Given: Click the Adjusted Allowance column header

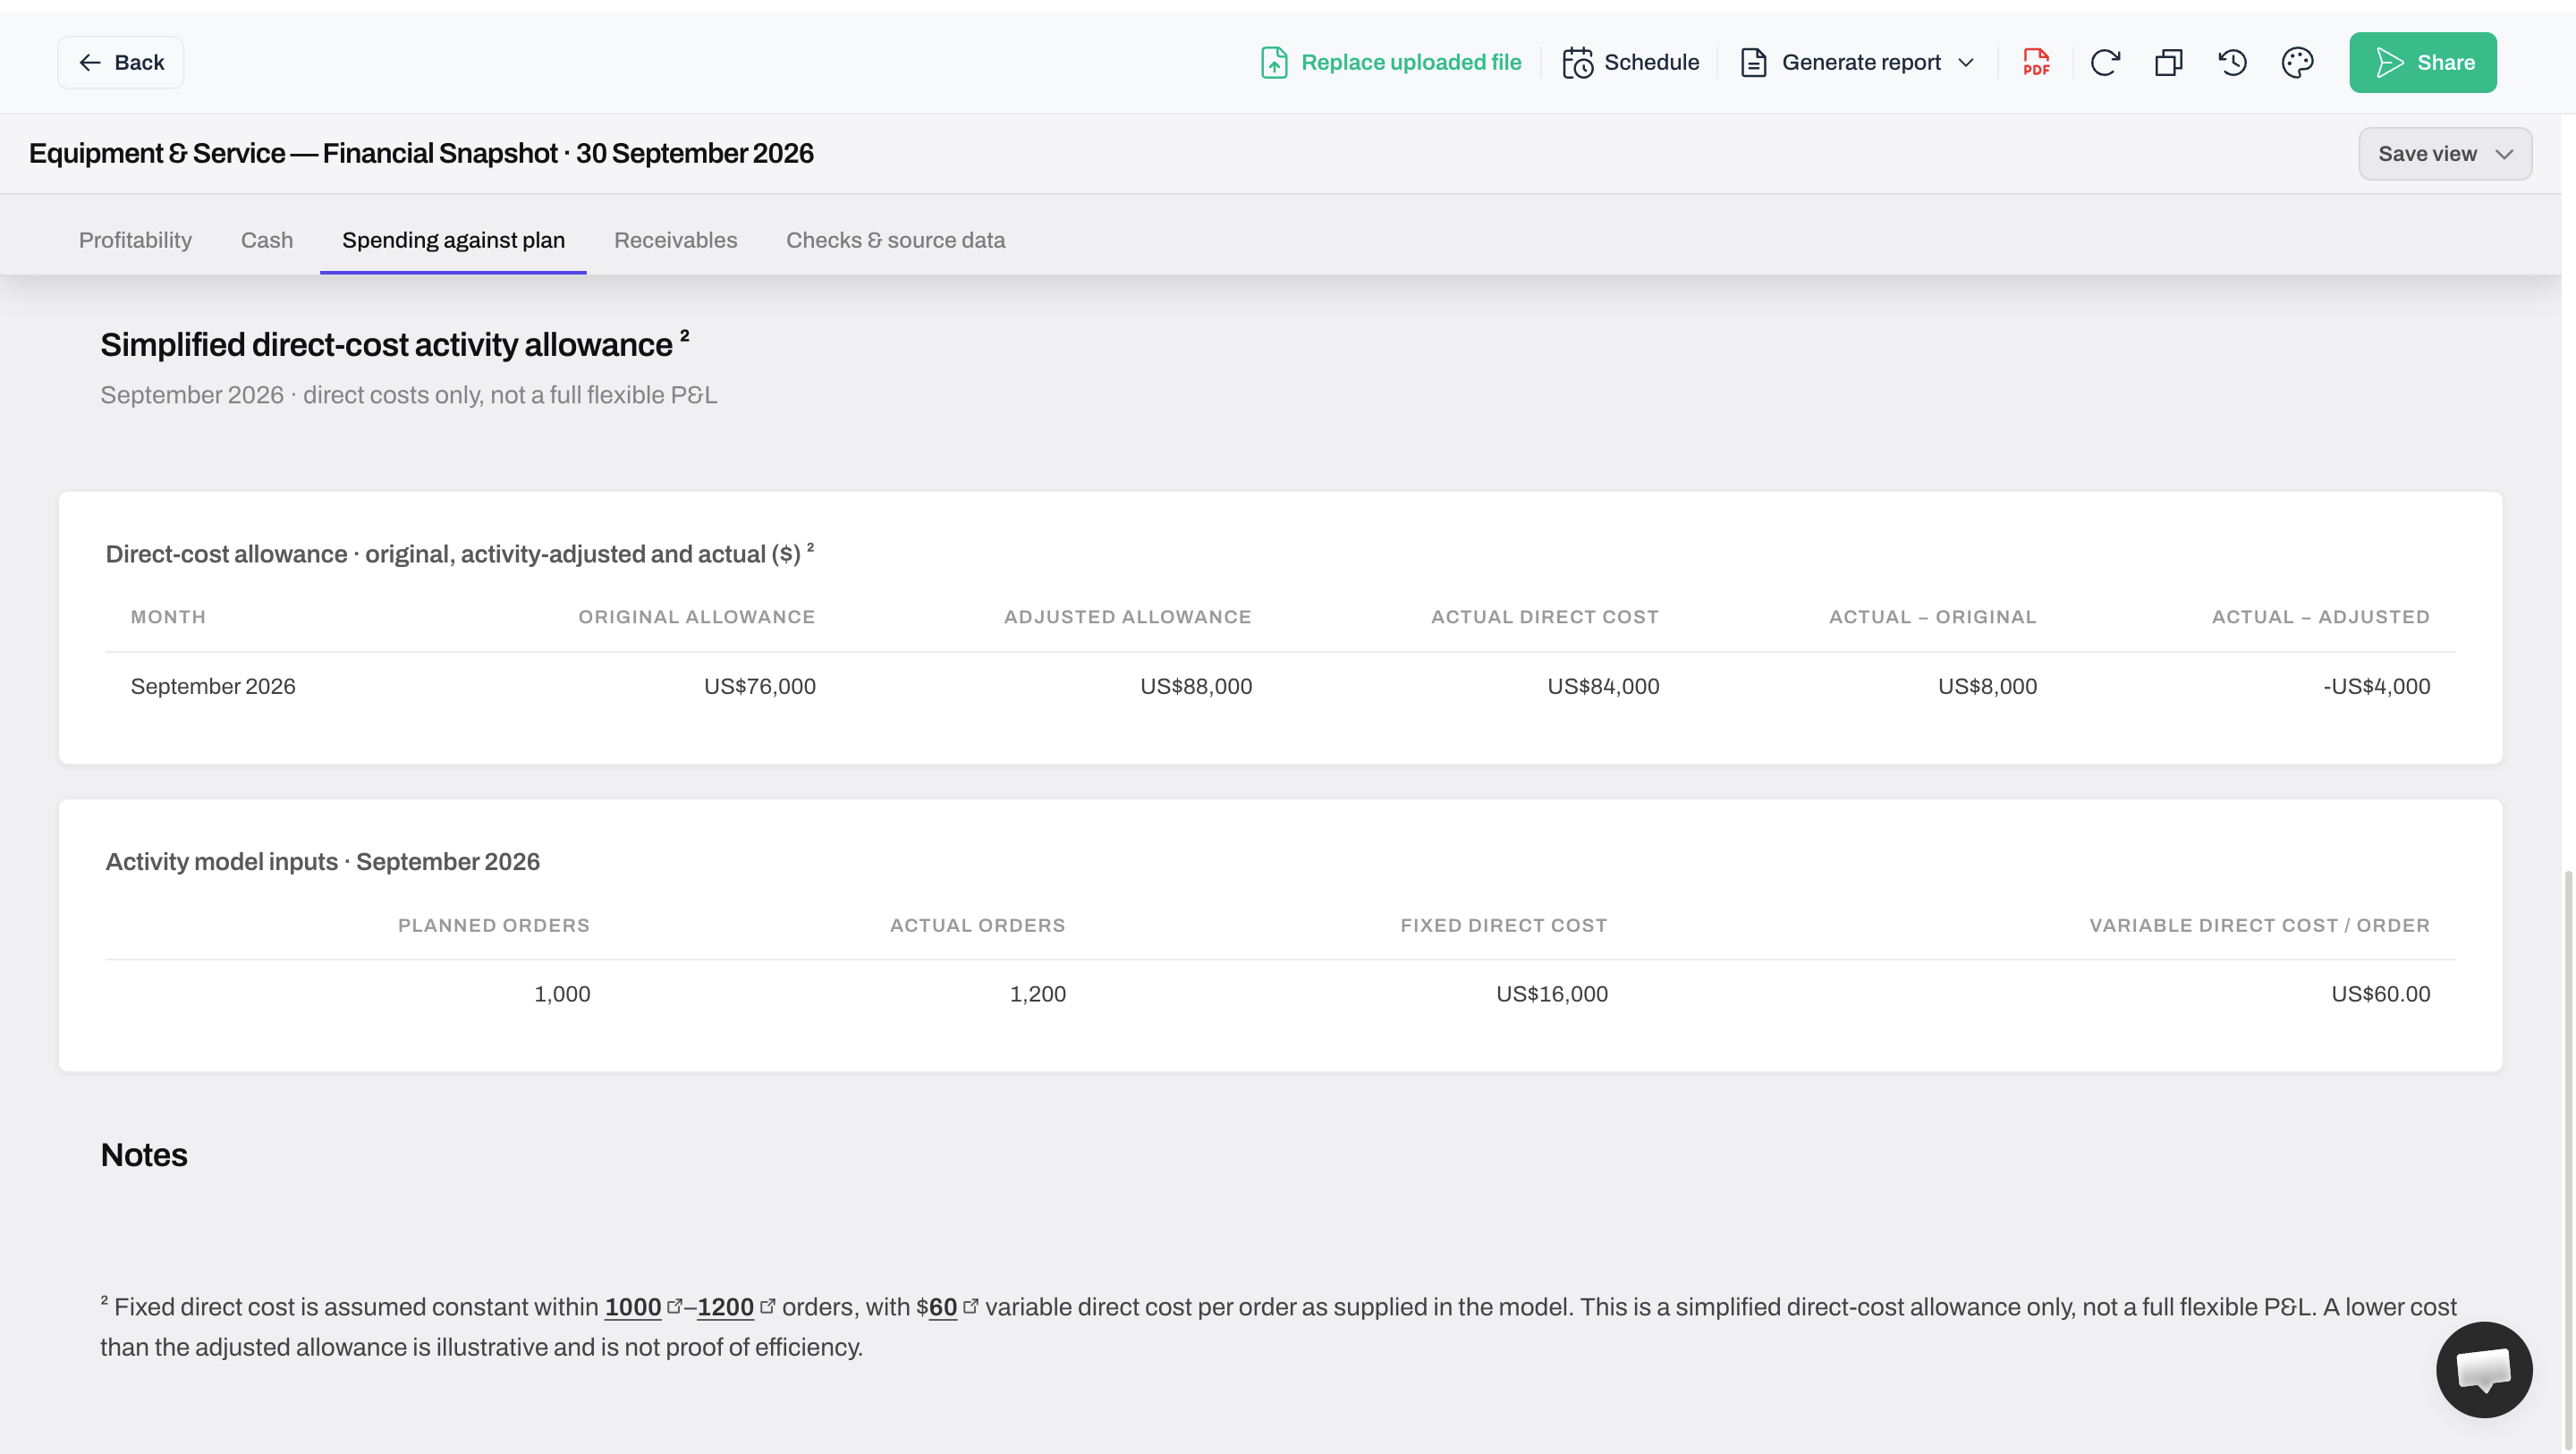Looking at the screenshot, I should [x=1127, y=617].
